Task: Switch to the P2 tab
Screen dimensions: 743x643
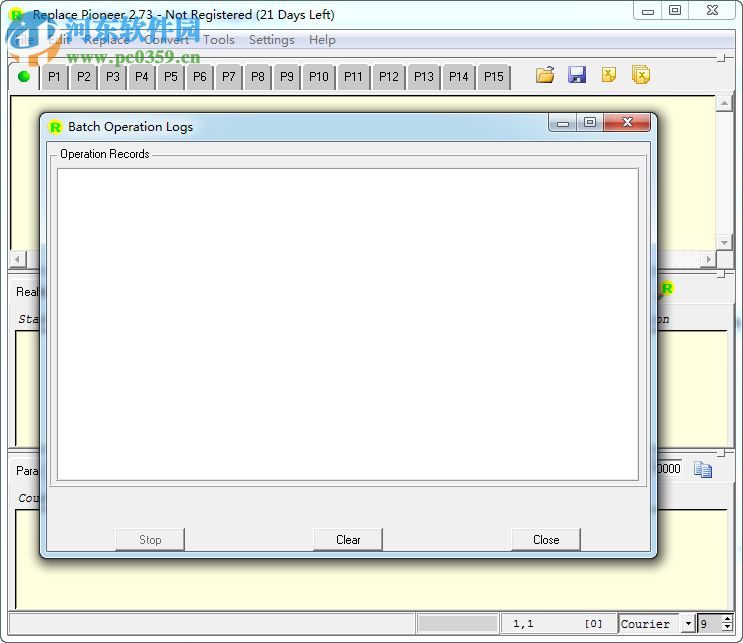Action: pyautogui.click(x=83, y=77)
